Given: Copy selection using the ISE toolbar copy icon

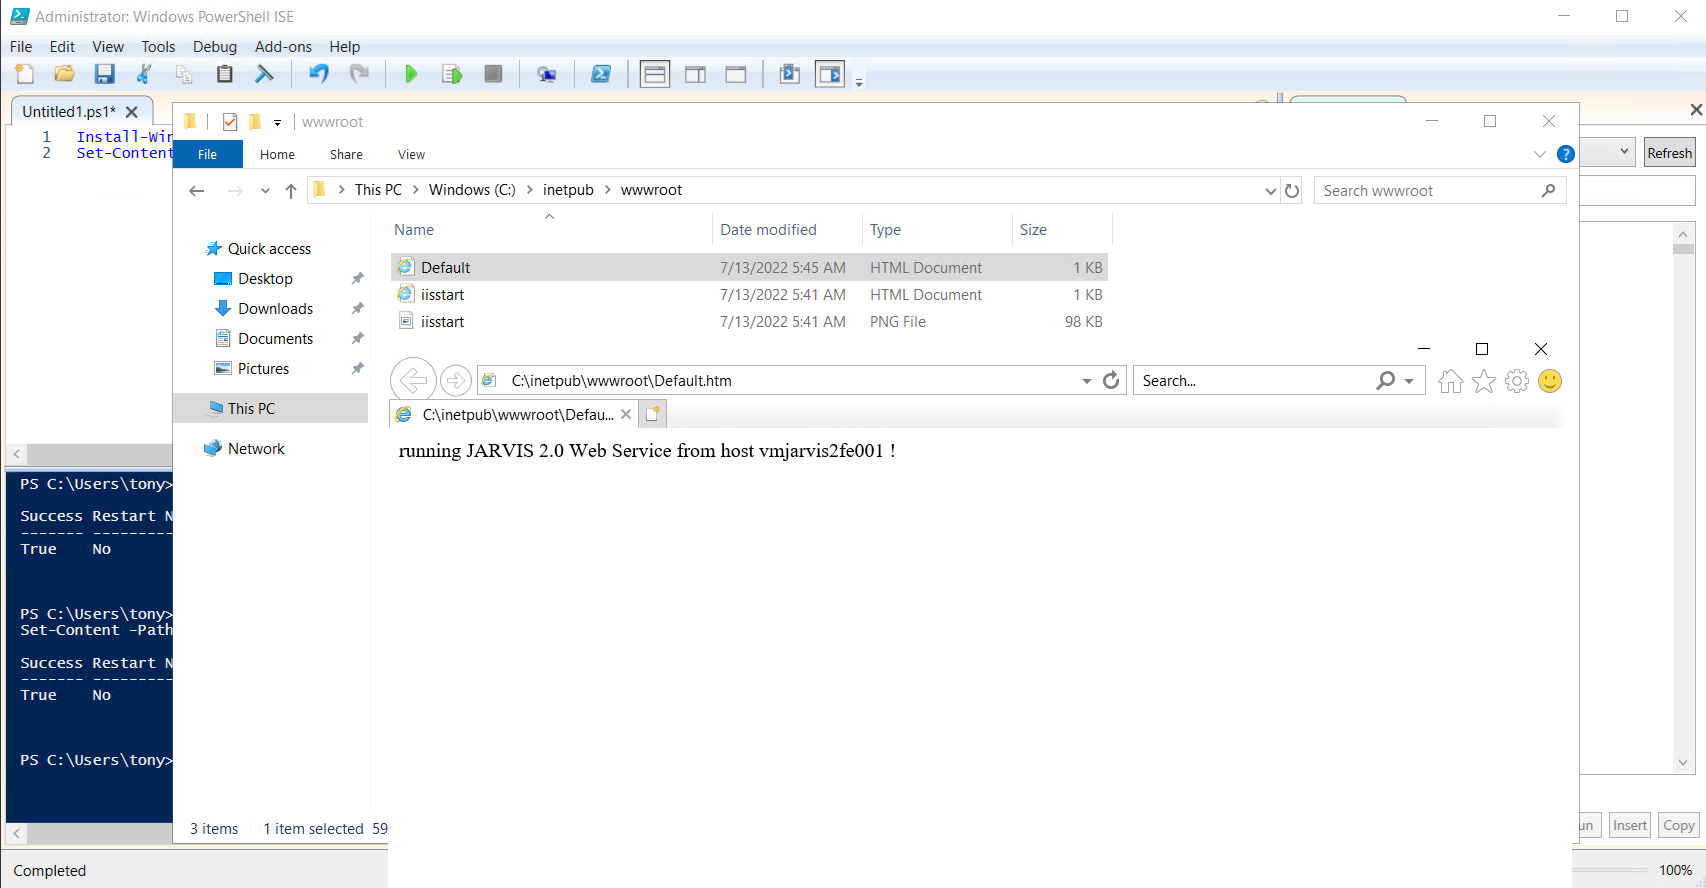Looking at the screenshot, I should [x=184, y=74].
